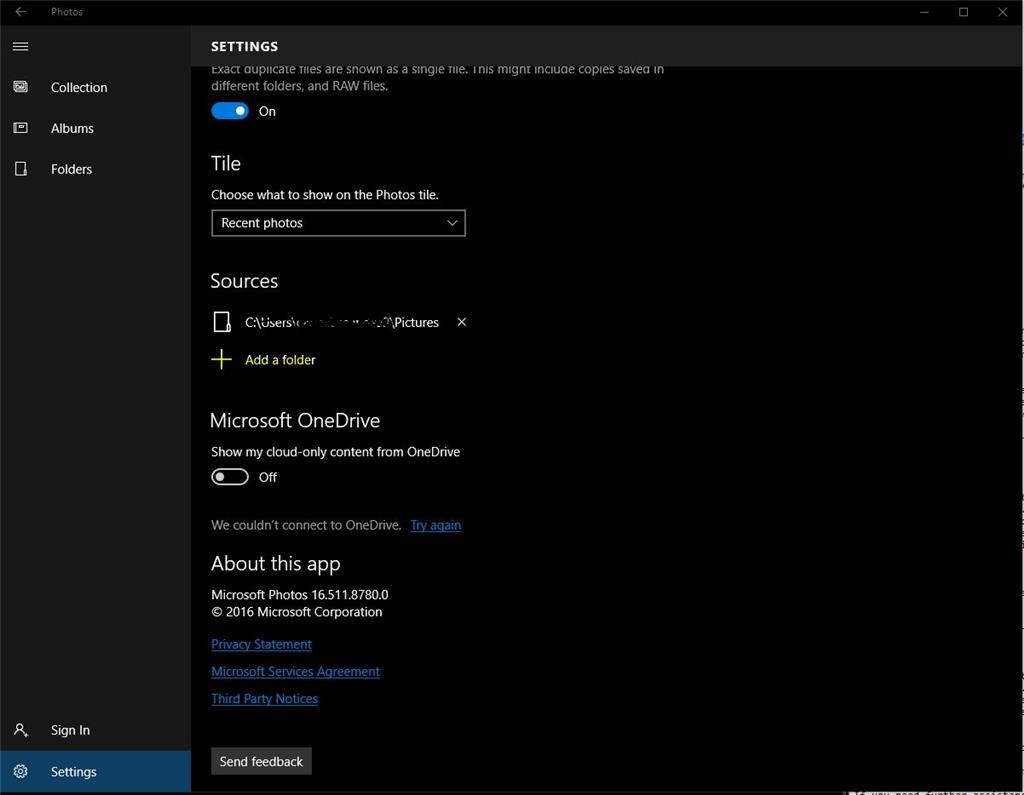Viewport: 1024px width, 795px height.
Task: Open the Privacy Statement link
Action: coord(261,644)
